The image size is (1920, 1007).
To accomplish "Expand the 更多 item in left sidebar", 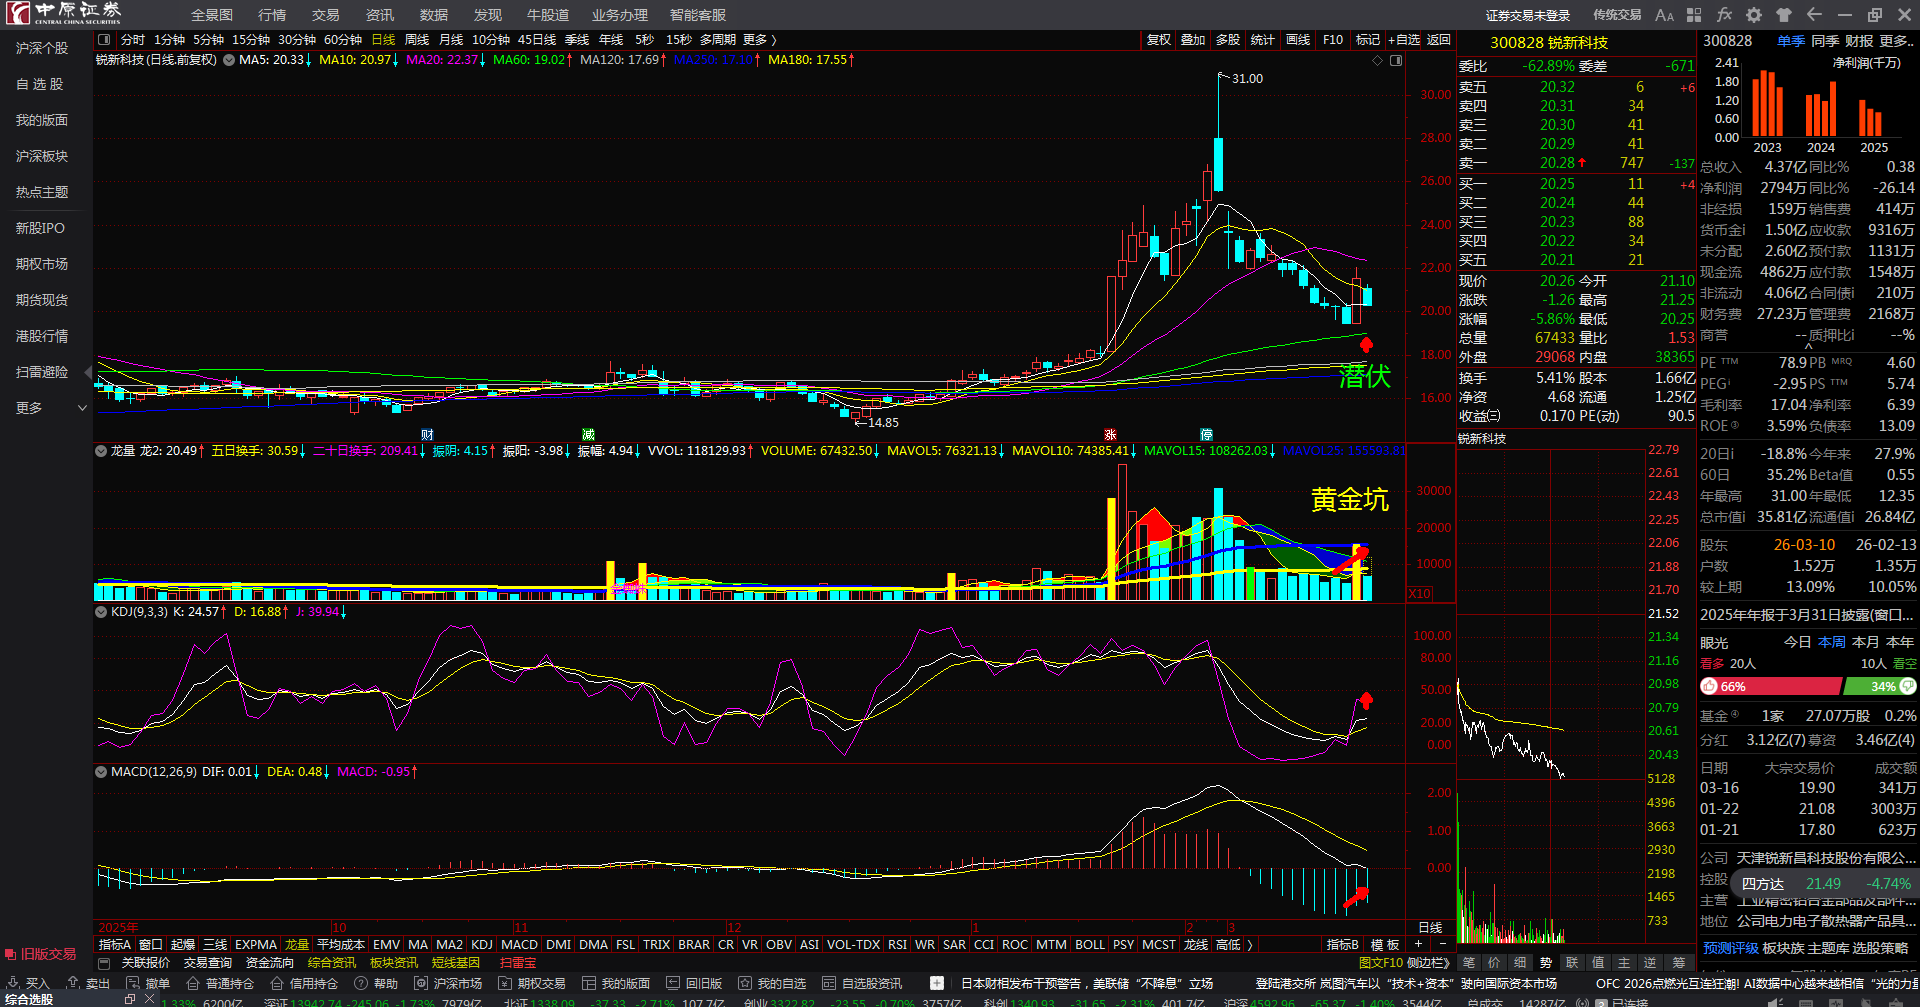I will pos(50,408).
